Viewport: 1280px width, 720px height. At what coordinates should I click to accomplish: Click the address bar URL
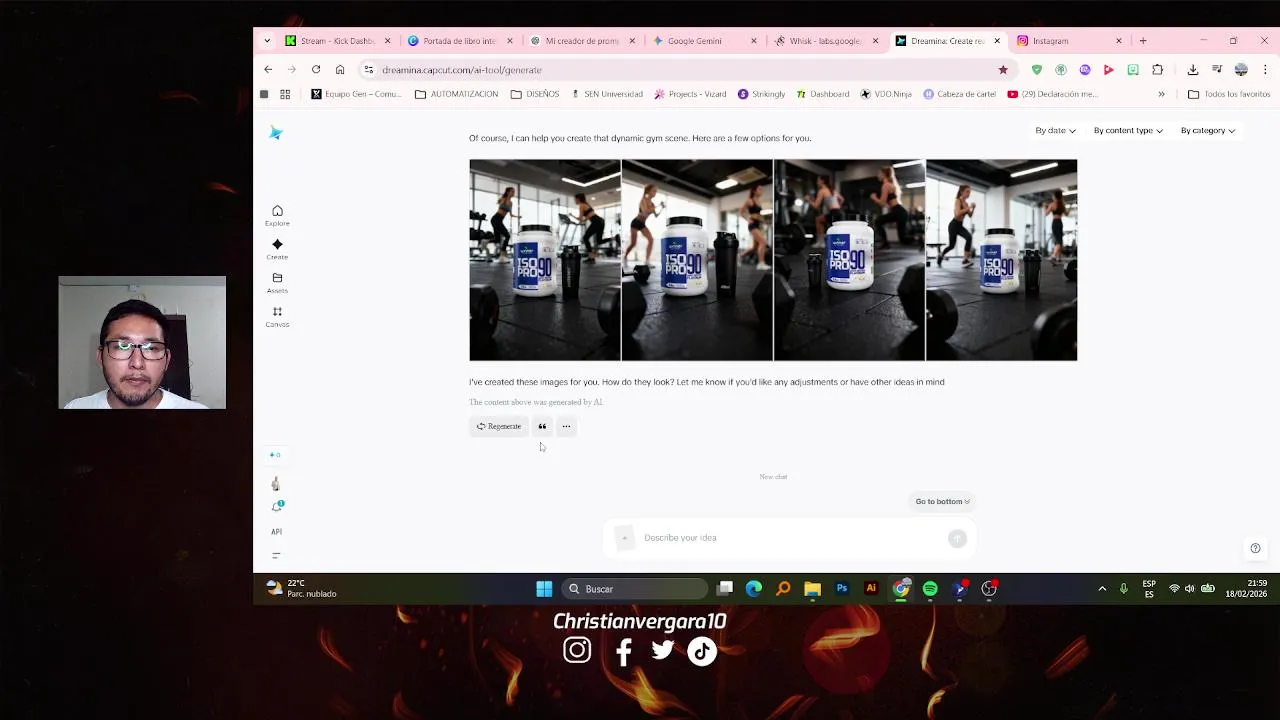tap(462, 70)
